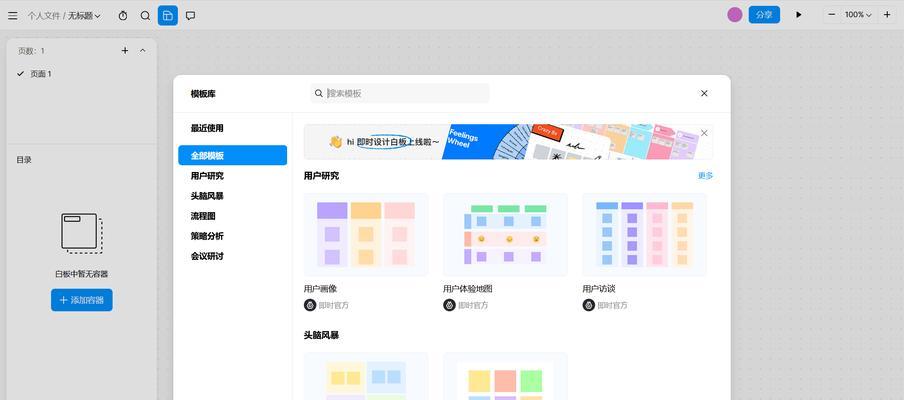Viewport: 904px width, 400px height.
Task: Click the 页数: 1 label
Action: point(31,51)
